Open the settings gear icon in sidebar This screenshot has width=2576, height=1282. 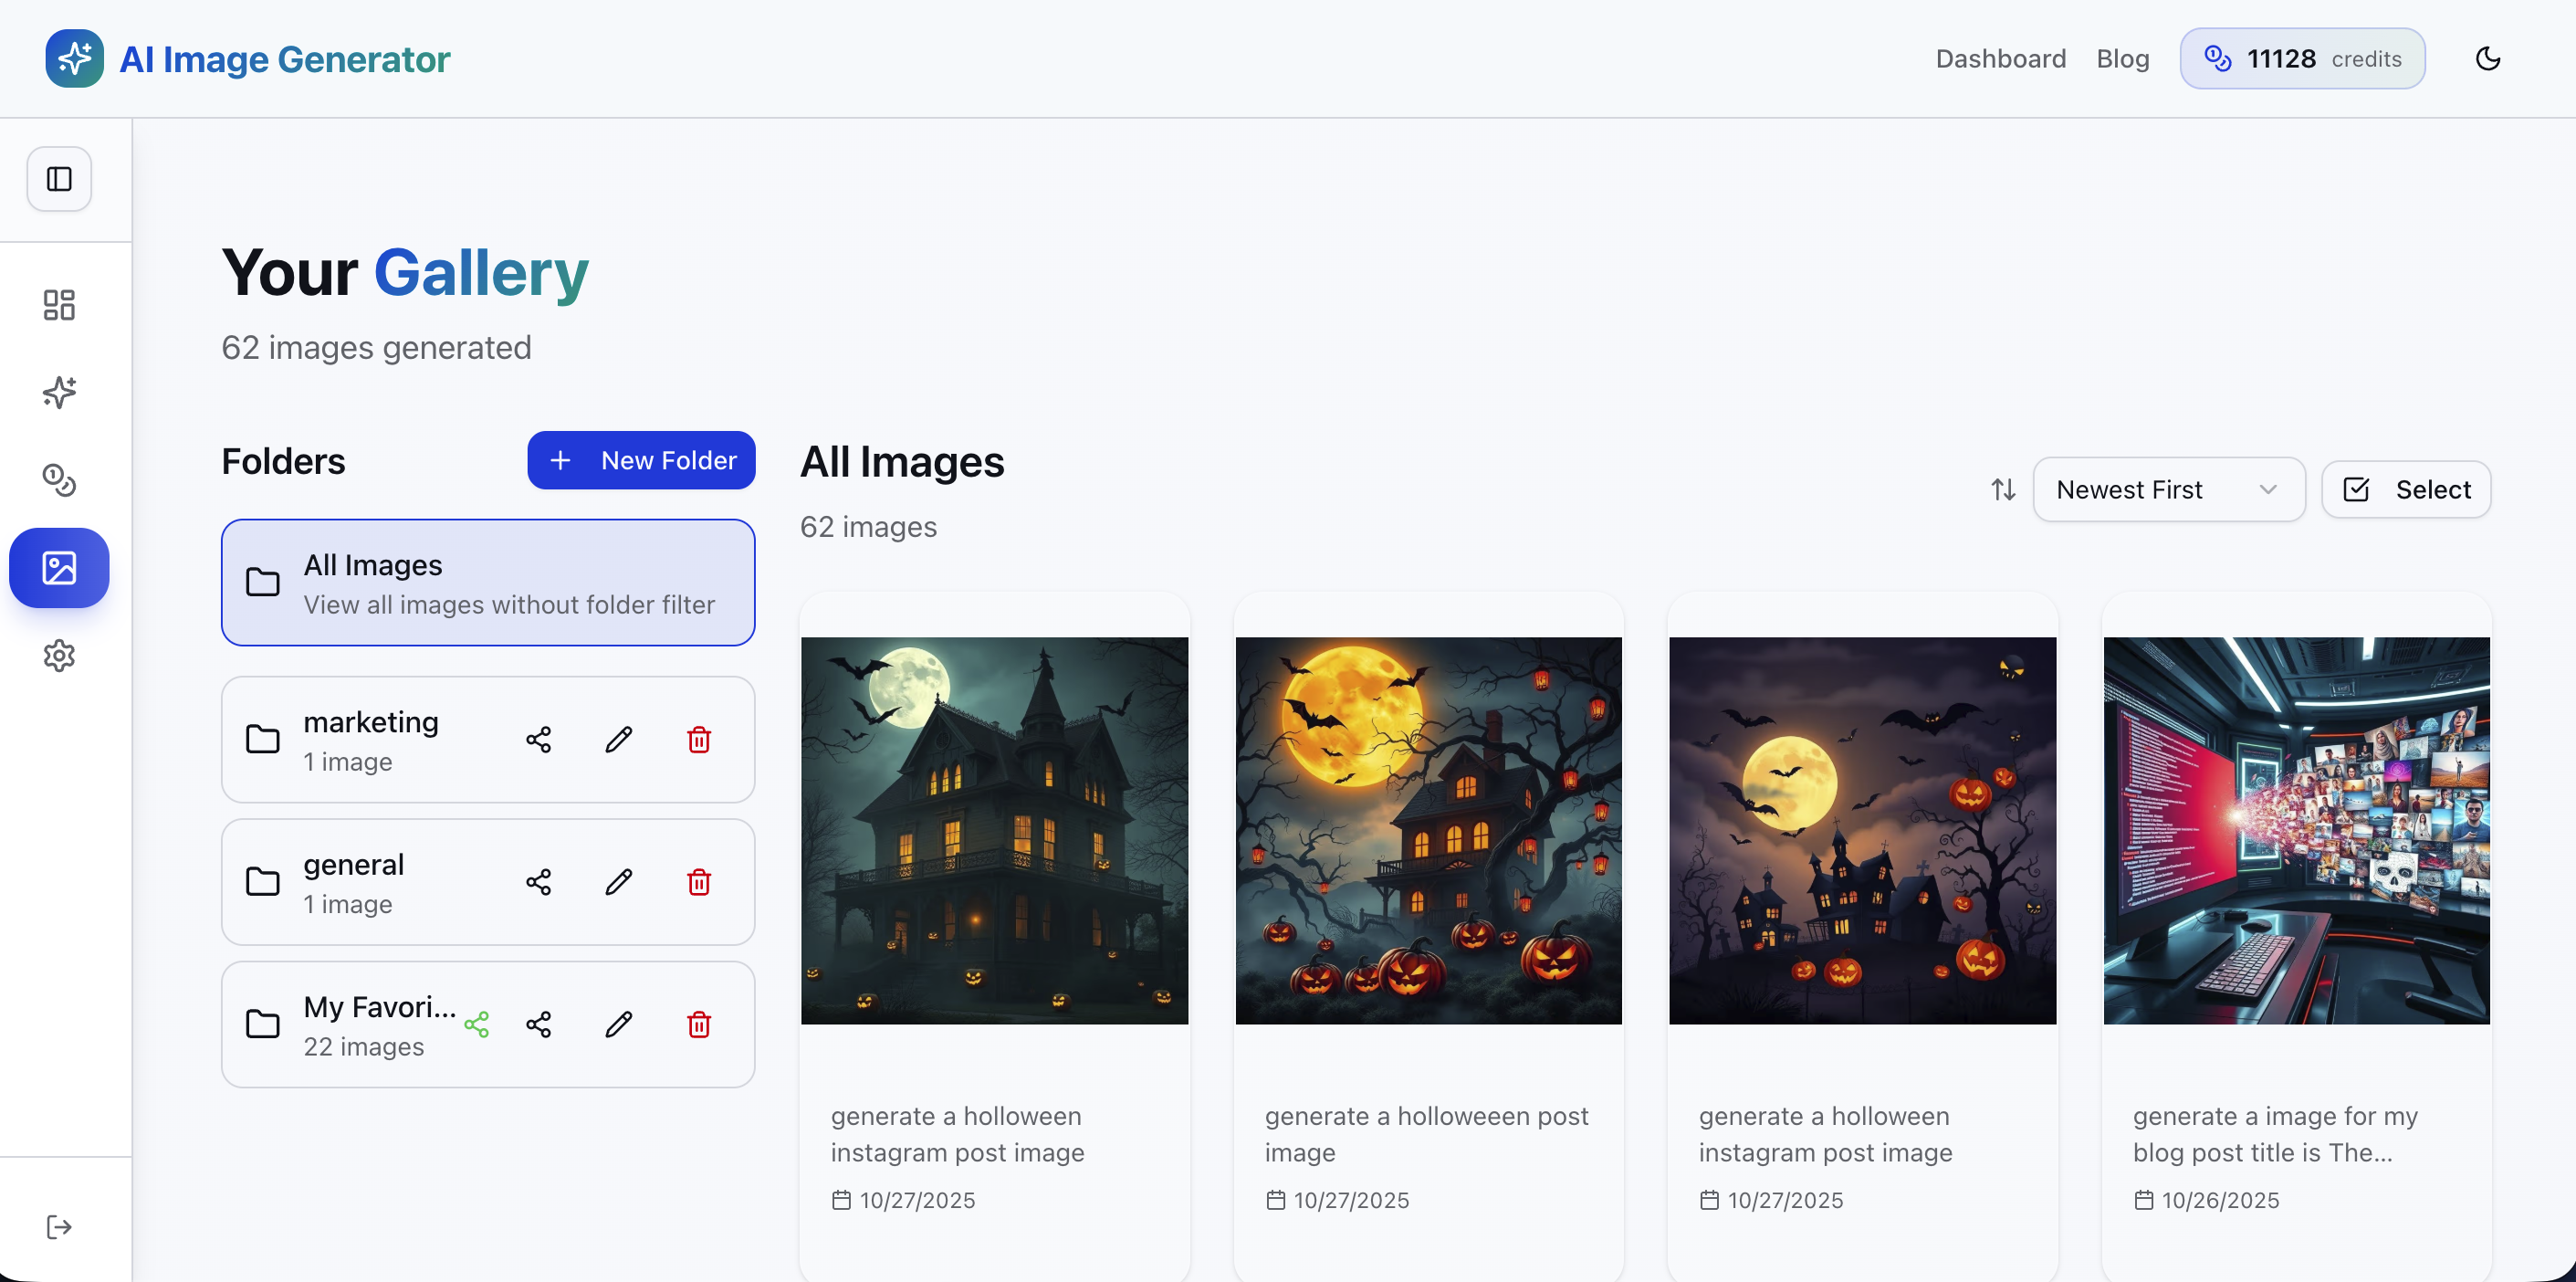[x=59, y=656]
